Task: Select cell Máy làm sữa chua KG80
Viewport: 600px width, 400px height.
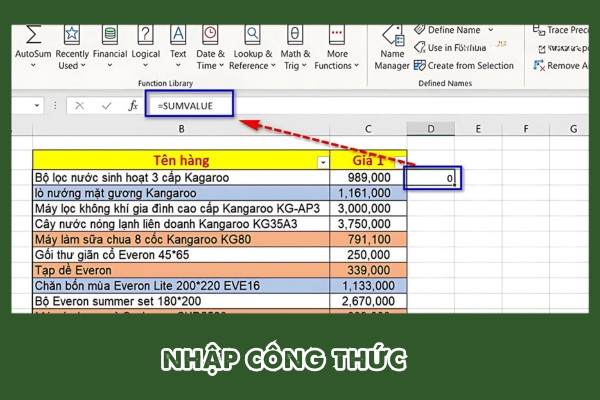Action: click(181, 240)
